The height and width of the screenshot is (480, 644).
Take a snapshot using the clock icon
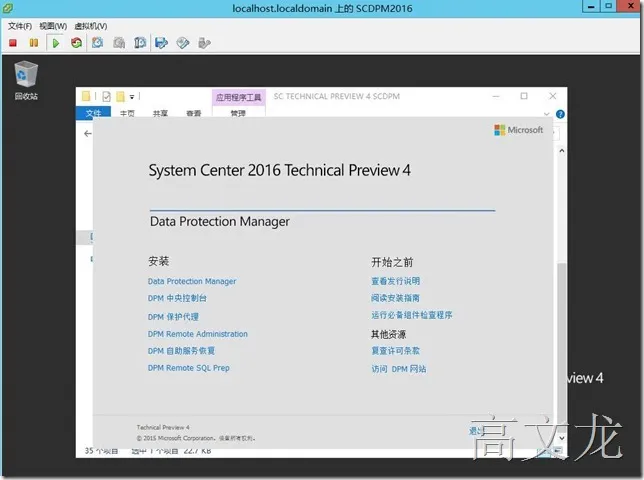click(x=97, y=43)
